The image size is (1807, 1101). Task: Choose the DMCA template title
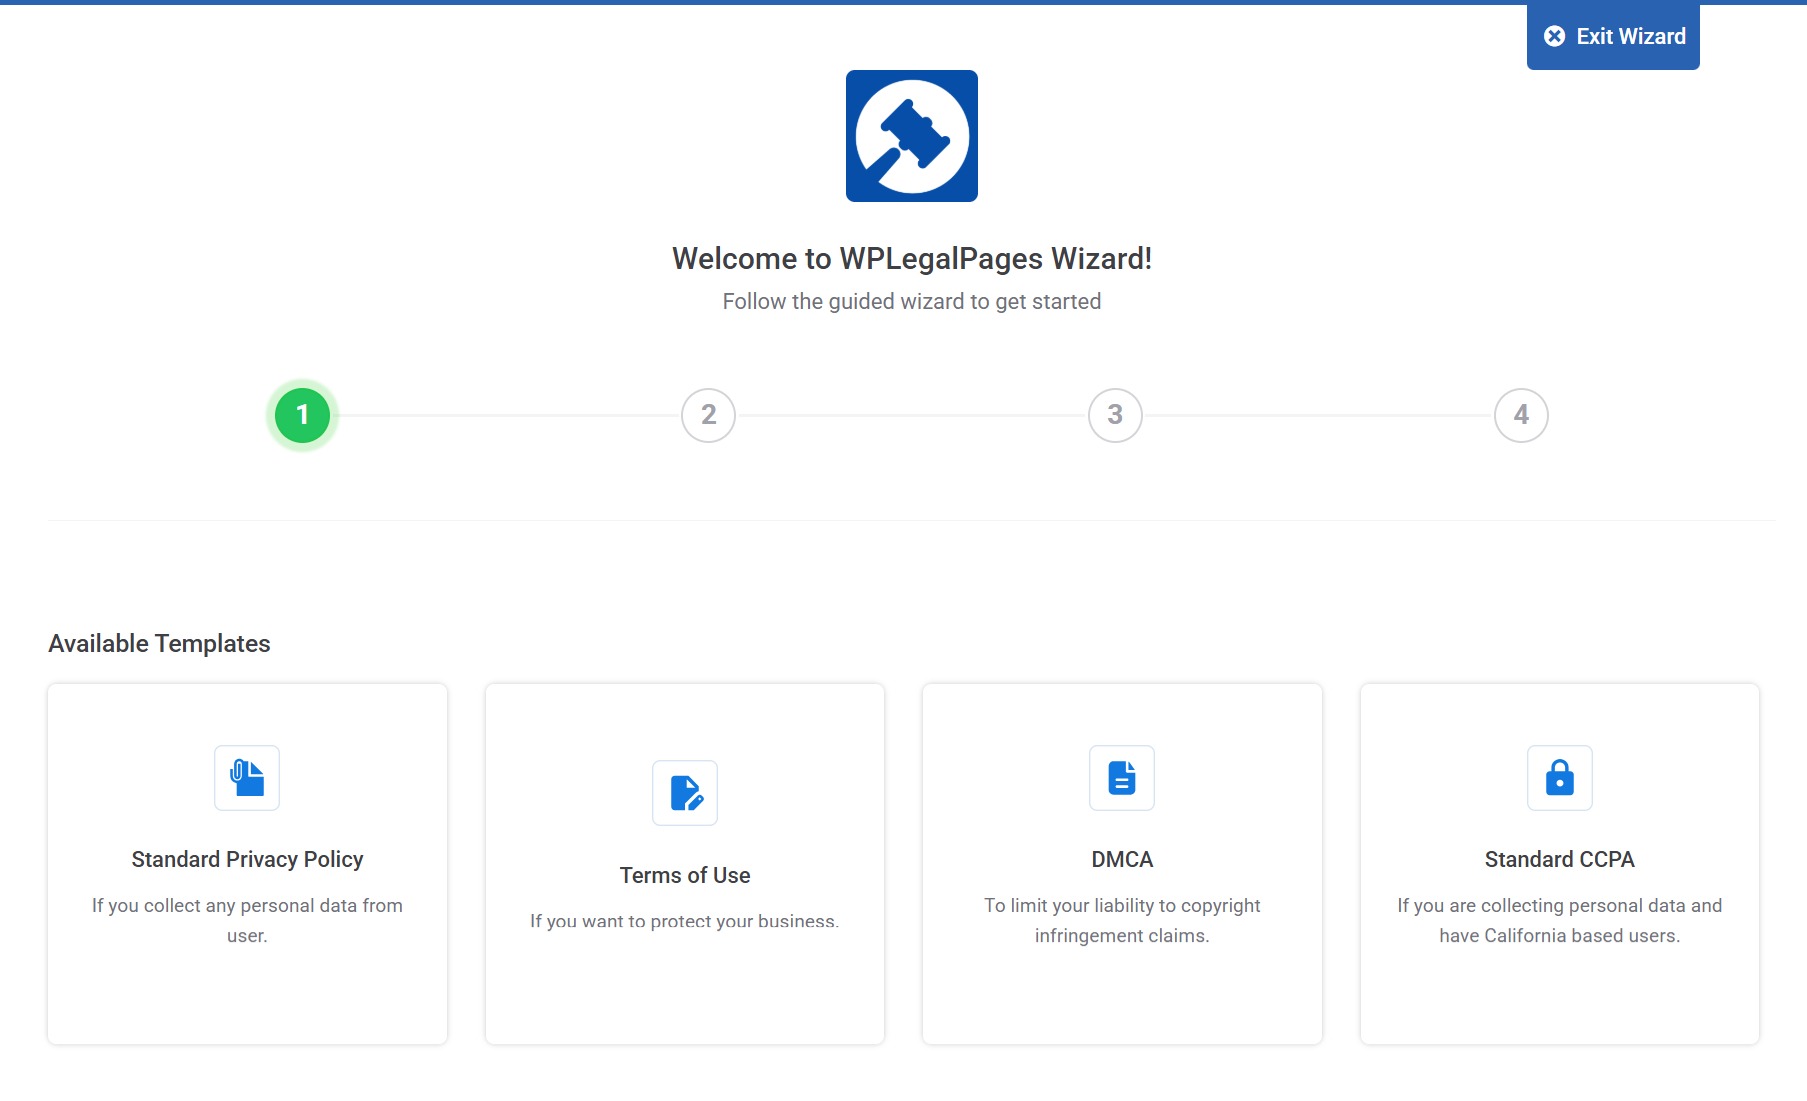tap(1122, 859)
